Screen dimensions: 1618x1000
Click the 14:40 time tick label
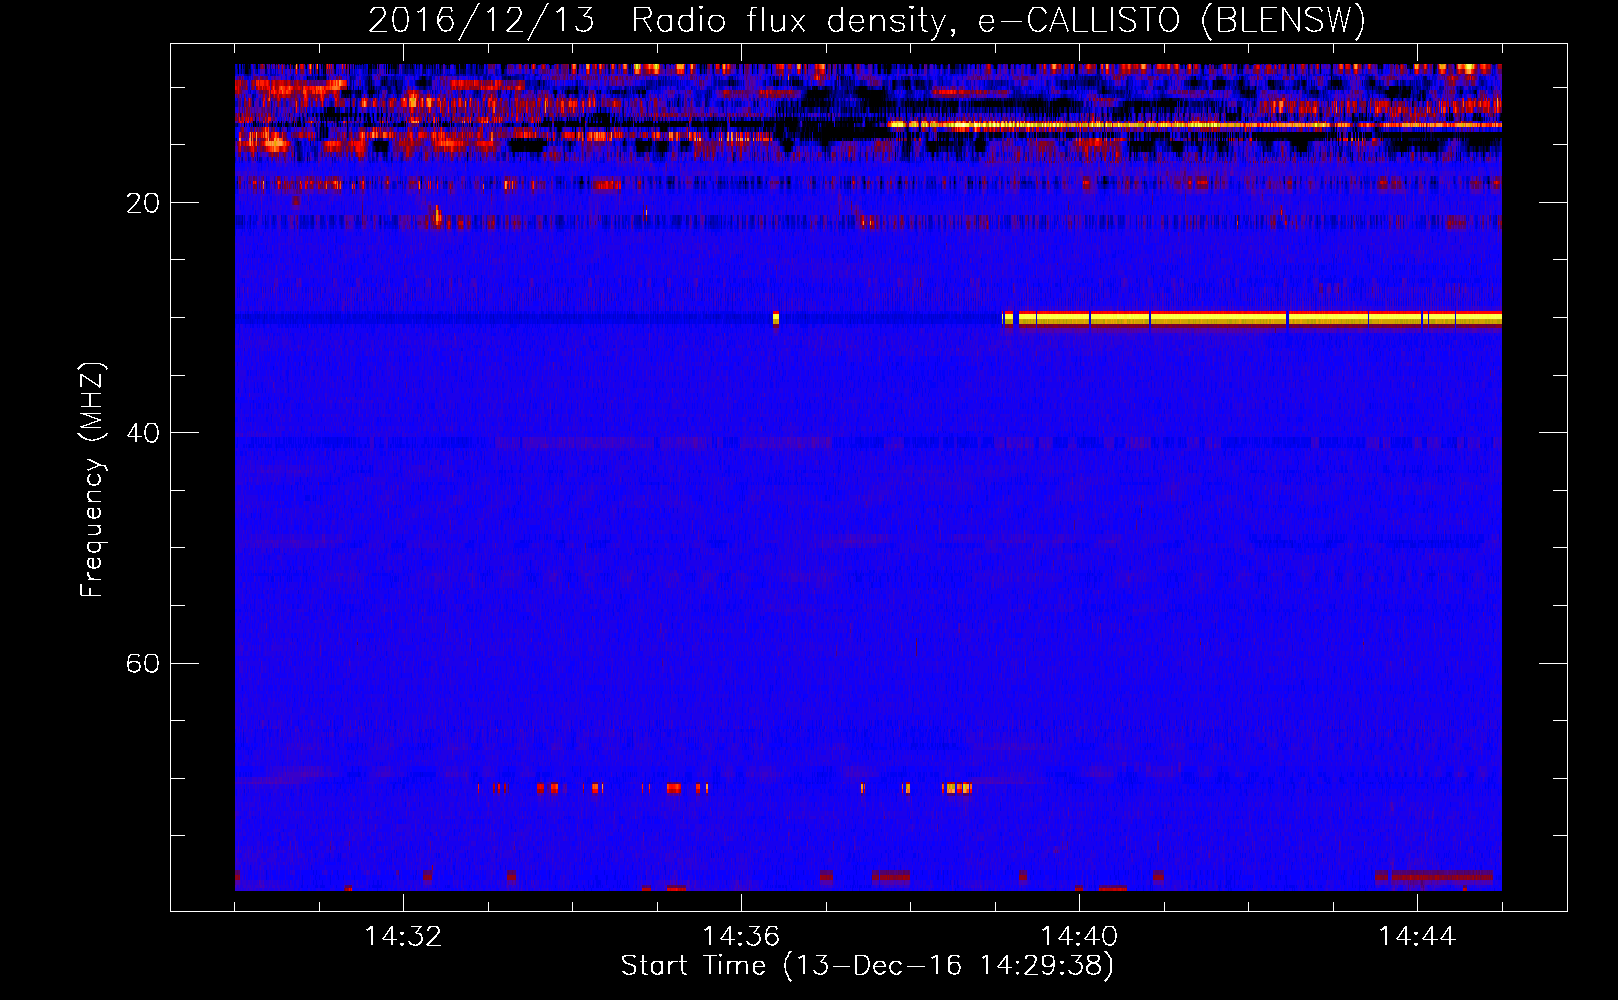point(1079,936)
